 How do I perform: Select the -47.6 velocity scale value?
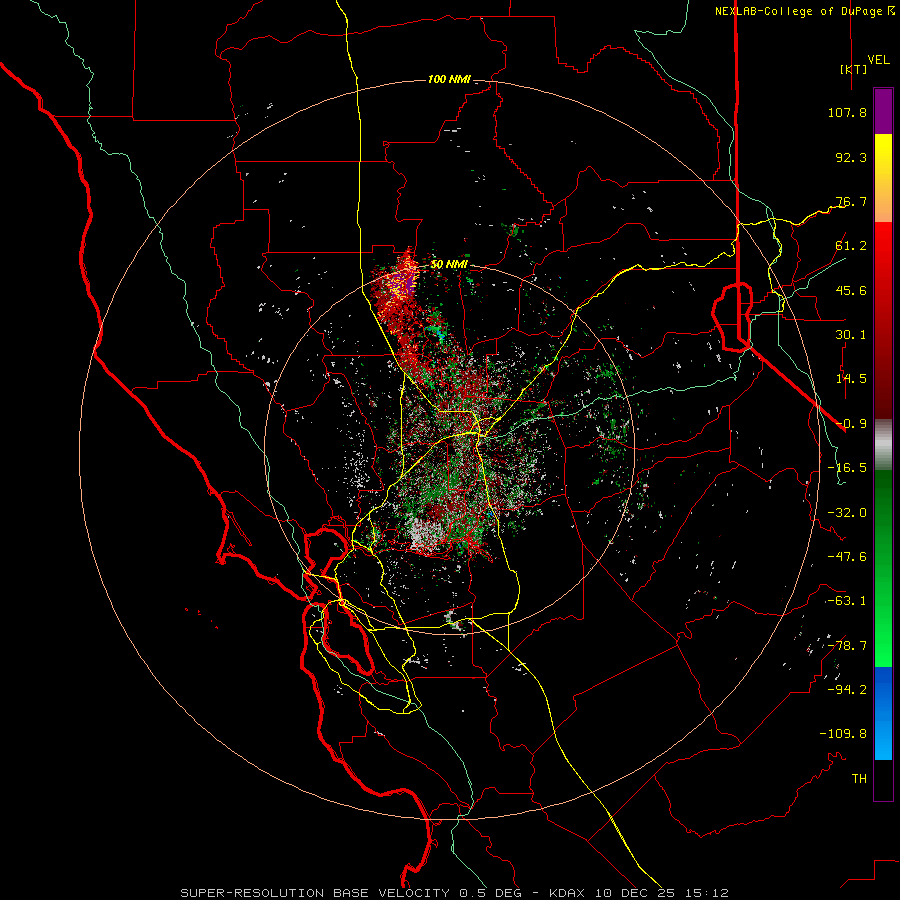847,557
